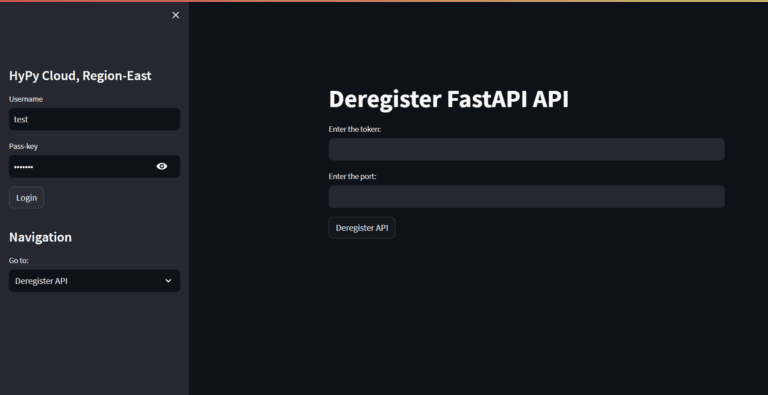The width and height of the screenshot is (768, 395).
Task: Click the Login button
Action: click(26, 198)
